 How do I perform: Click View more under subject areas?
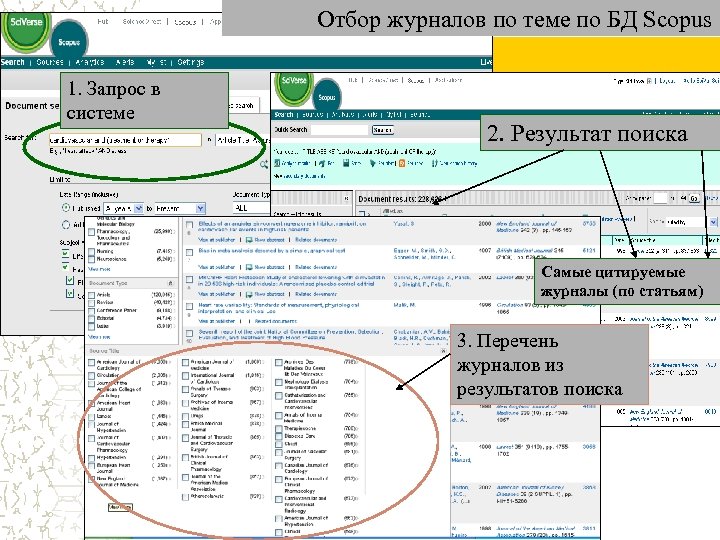[99, 269]
